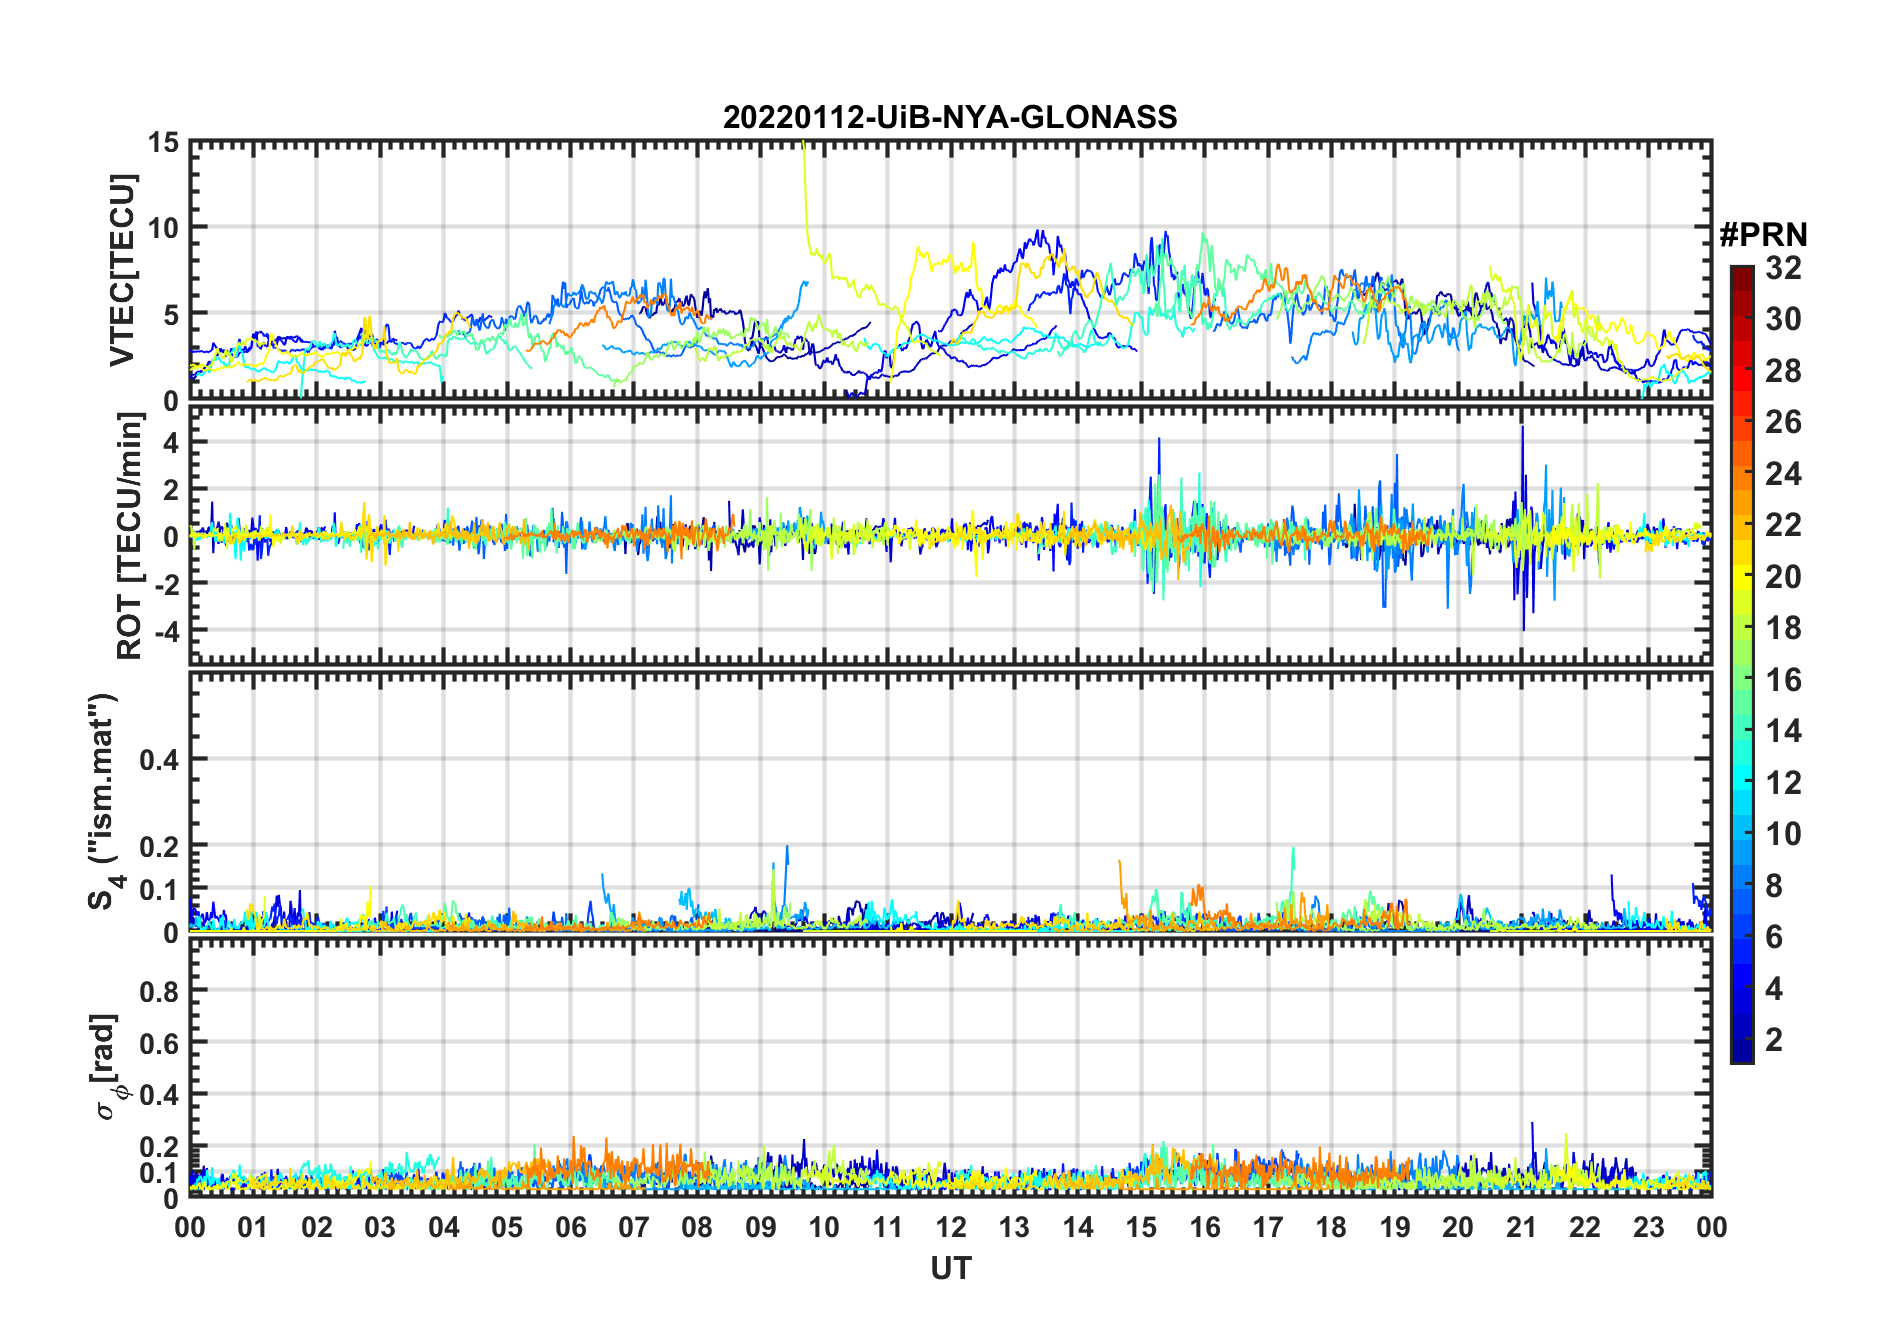Viewport: 1902px width, 1330px height.
Task: Click the ROT y-axis tick label -2
Action: (165, 583)
